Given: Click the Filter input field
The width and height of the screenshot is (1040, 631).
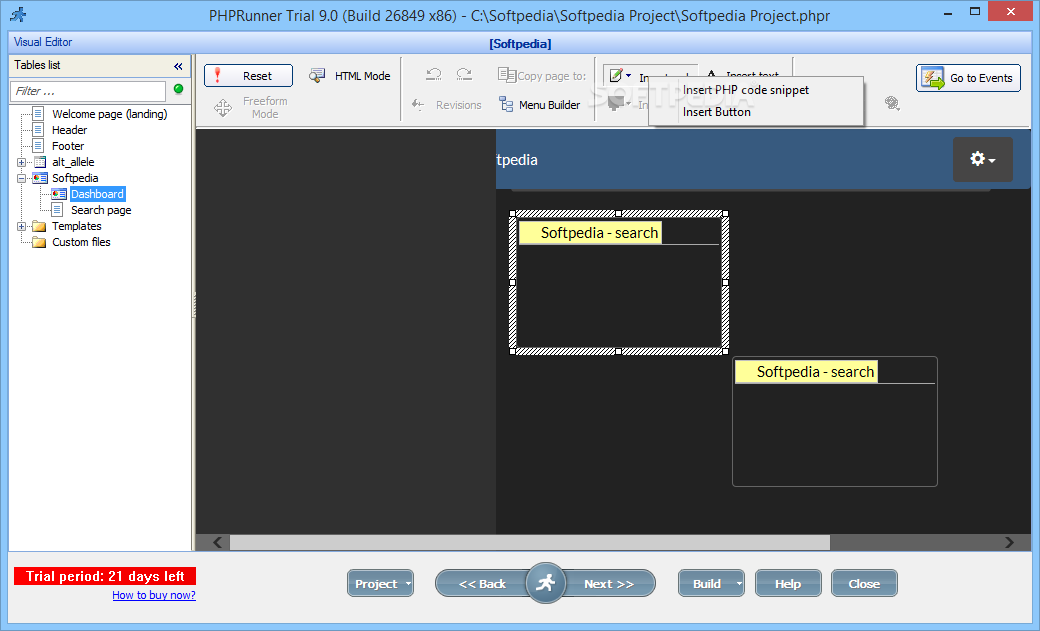Looking at the screenshot, I should click(x=88, y=91).
